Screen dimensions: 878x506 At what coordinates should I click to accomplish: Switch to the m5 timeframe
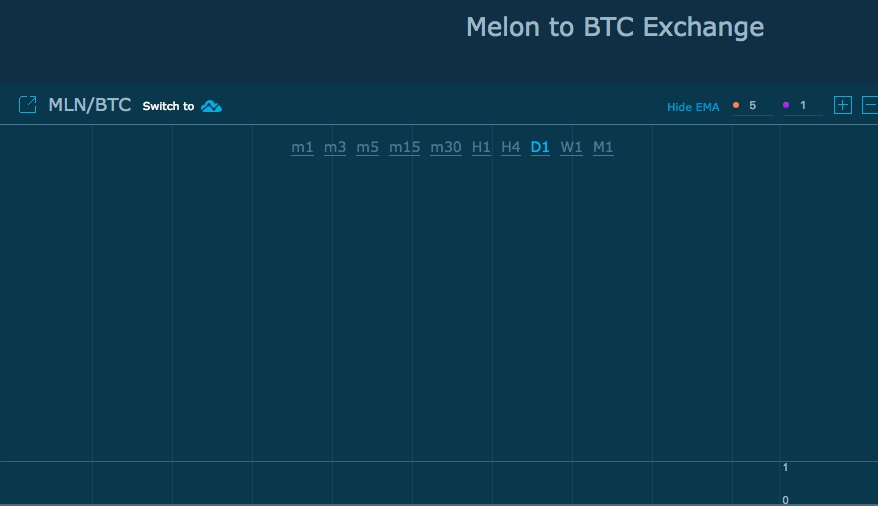coord(368,148)
